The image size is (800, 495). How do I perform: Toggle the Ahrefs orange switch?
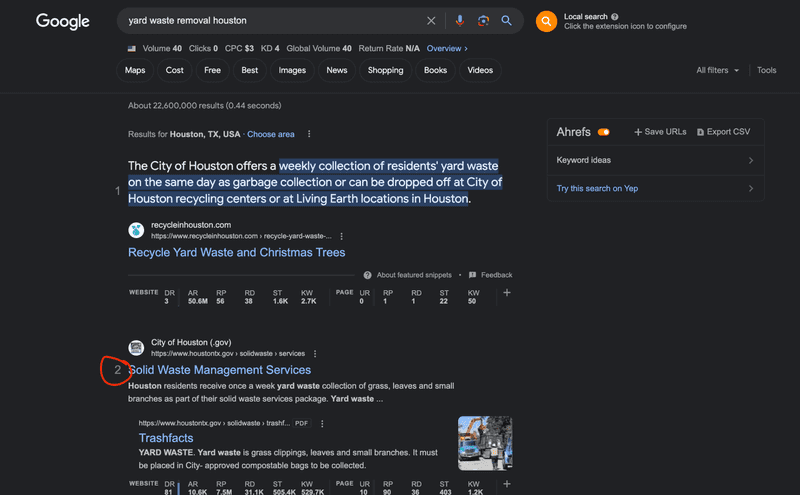pos(604,132)
